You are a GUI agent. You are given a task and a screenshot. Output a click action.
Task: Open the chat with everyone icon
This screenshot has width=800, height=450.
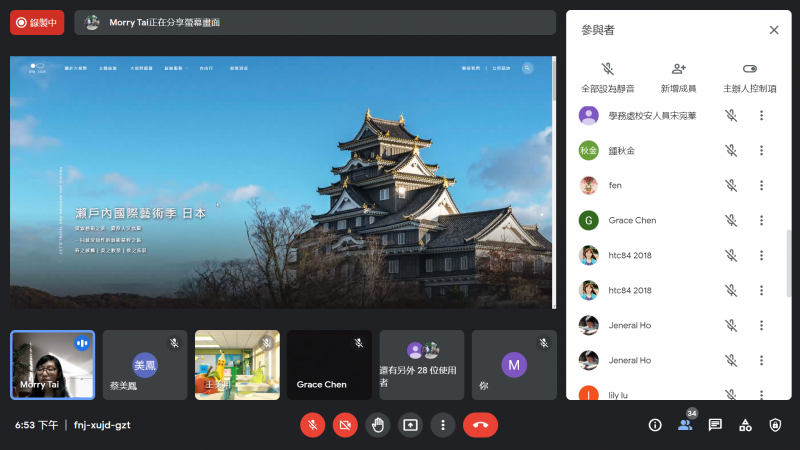[715, 425]
